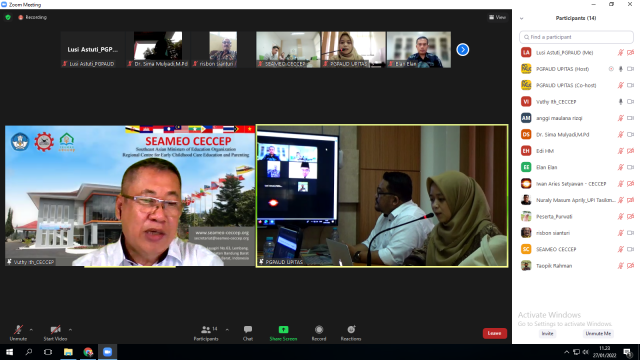This screenshot has height=360, width=640.
Task: Toggle mic for Edi HM
Action: (621, 151)
